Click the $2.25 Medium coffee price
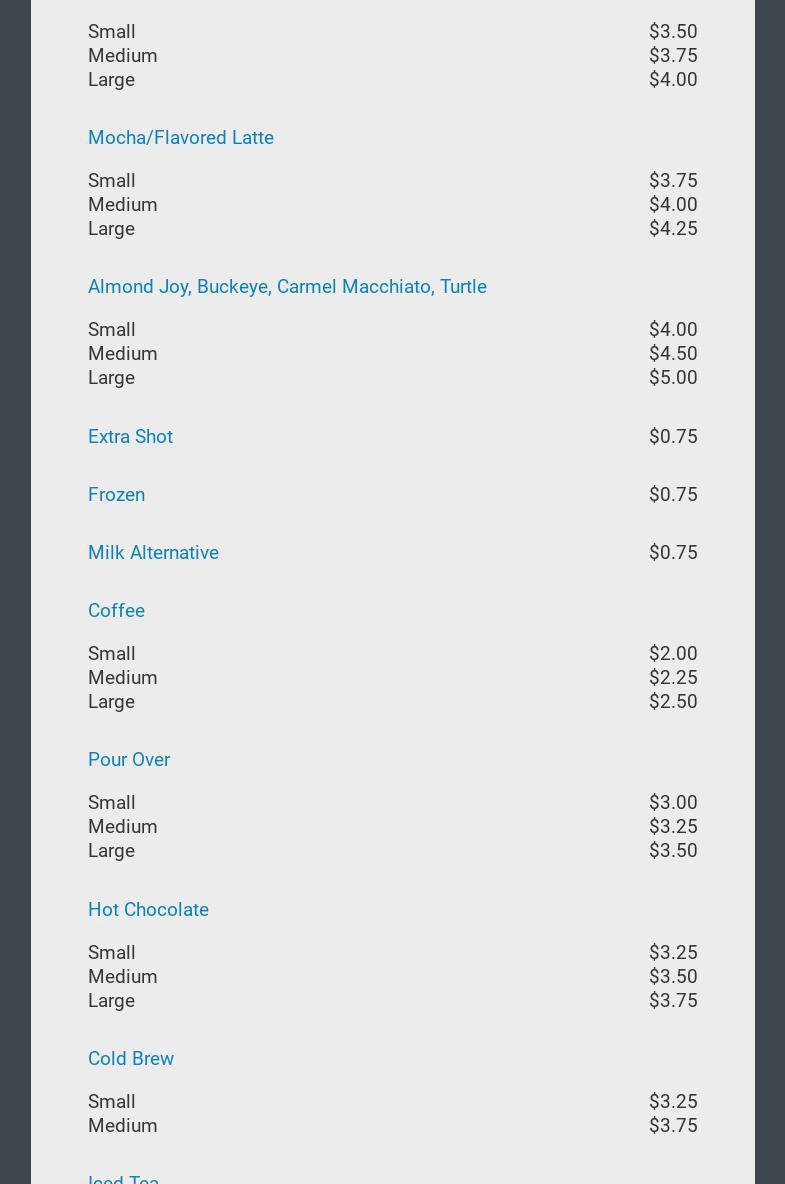The height and width of the screenshot is (1184, 785). (x=672, y=678)
